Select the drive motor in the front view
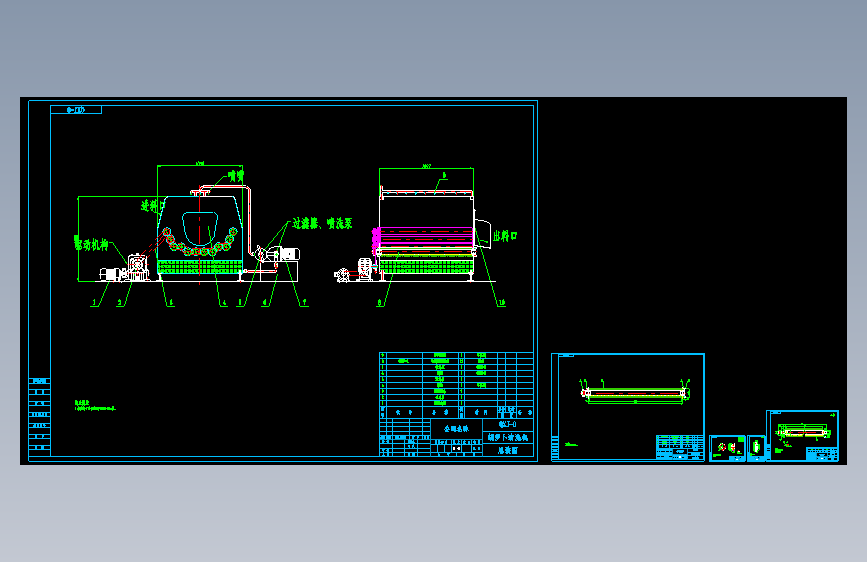Screen dimensions: 867x562 point(111,274)
